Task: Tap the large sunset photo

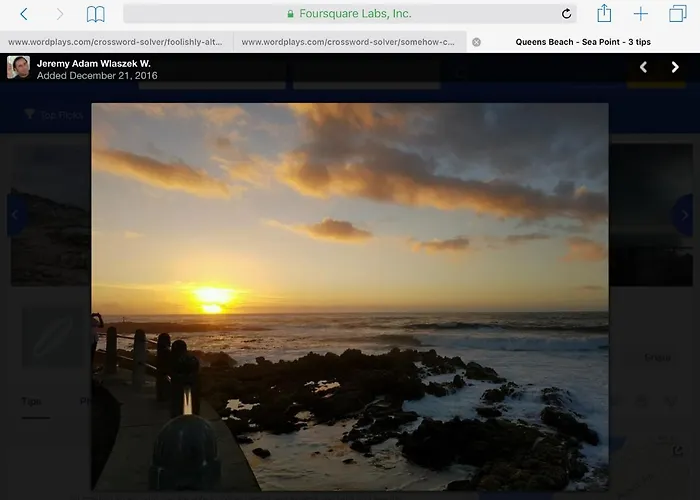Action: click(350, 297)
